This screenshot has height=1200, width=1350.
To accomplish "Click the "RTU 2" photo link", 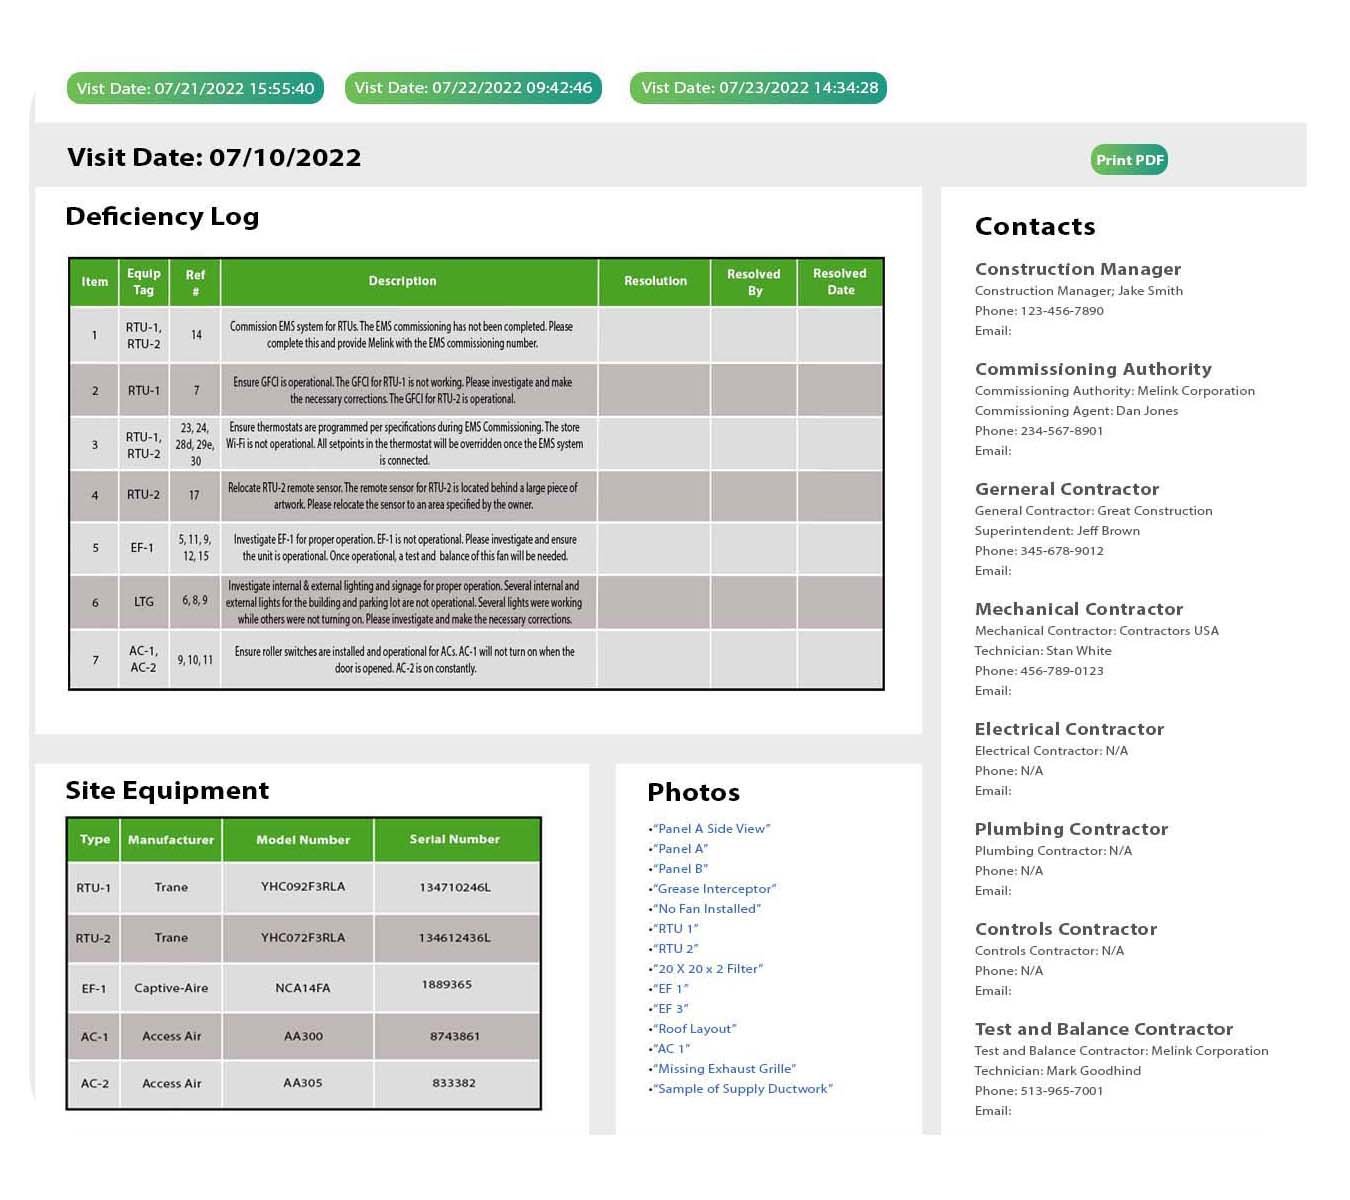I will coord(676,949).
